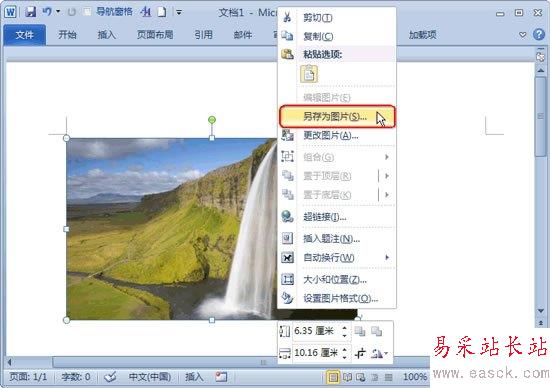Switch to Outline view icon
Viewport: 550px width, 388px height.
pyautogui.click(x=375, y=377)
